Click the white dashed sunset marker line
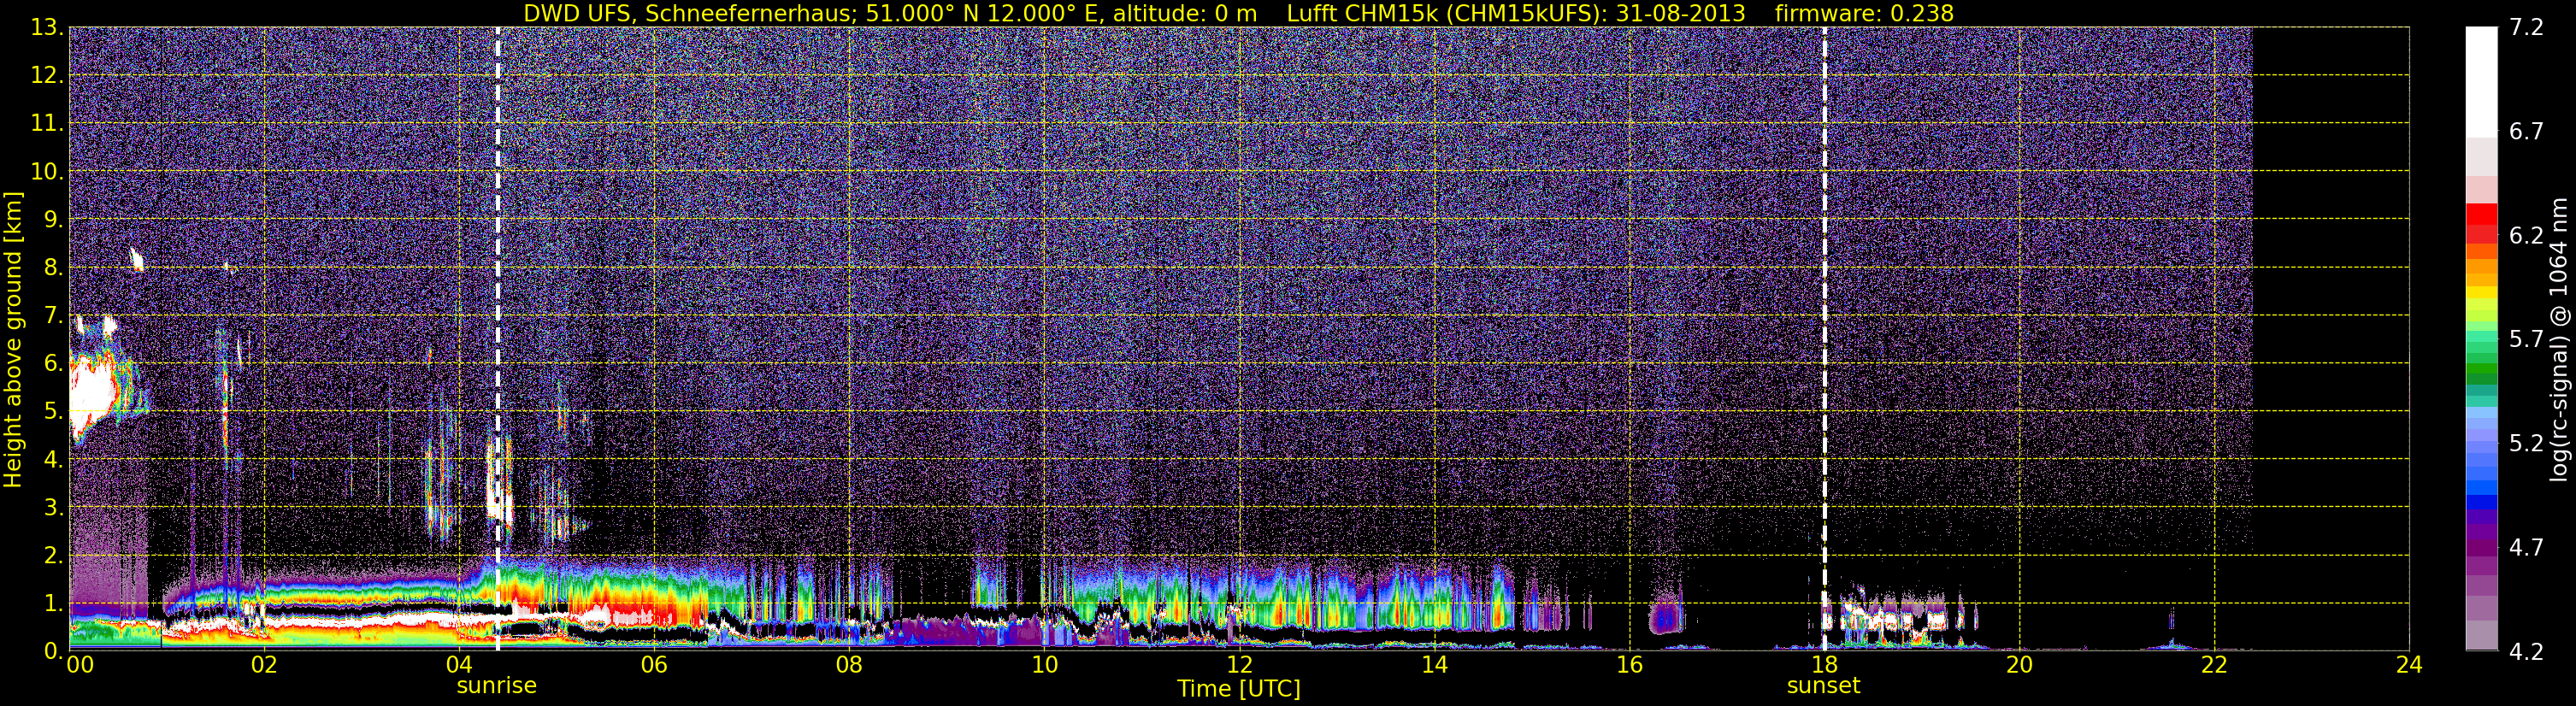The width and height of the screenshot is (2576, 706). (x=1824, y=340)
